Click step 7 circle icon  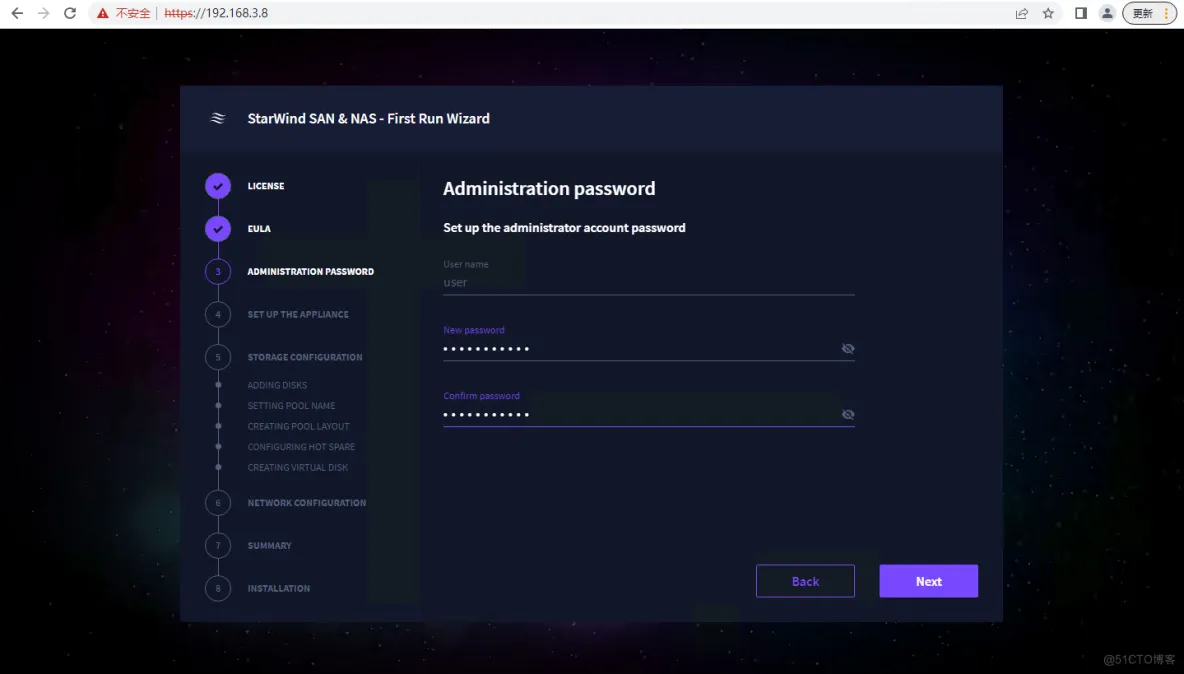tap(217, 545)
